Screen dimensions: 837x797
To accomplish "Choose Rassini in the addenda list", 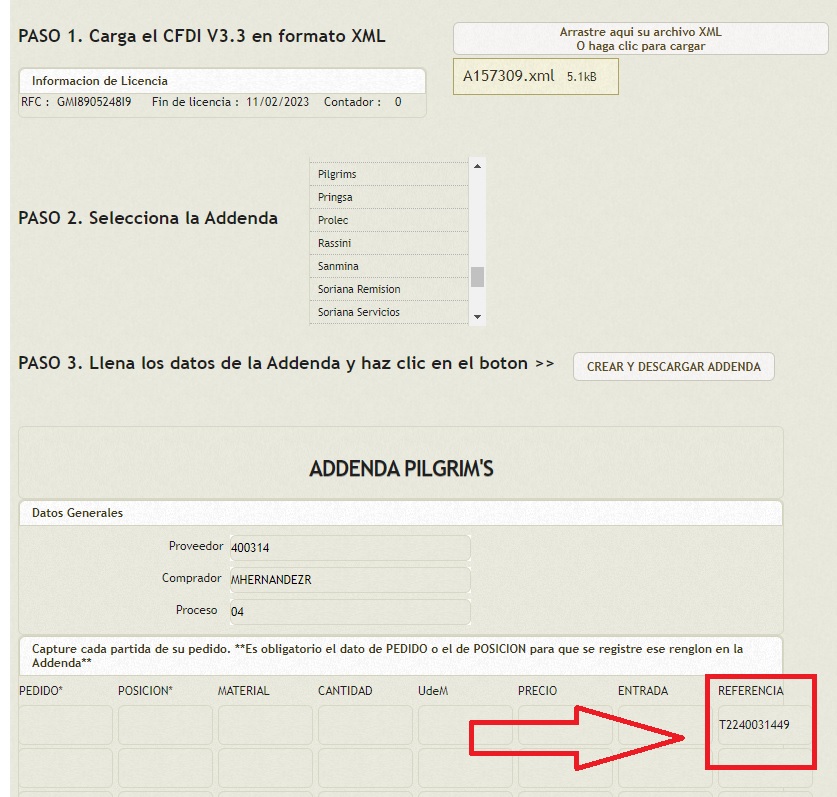I will click(x=389, y=243).
